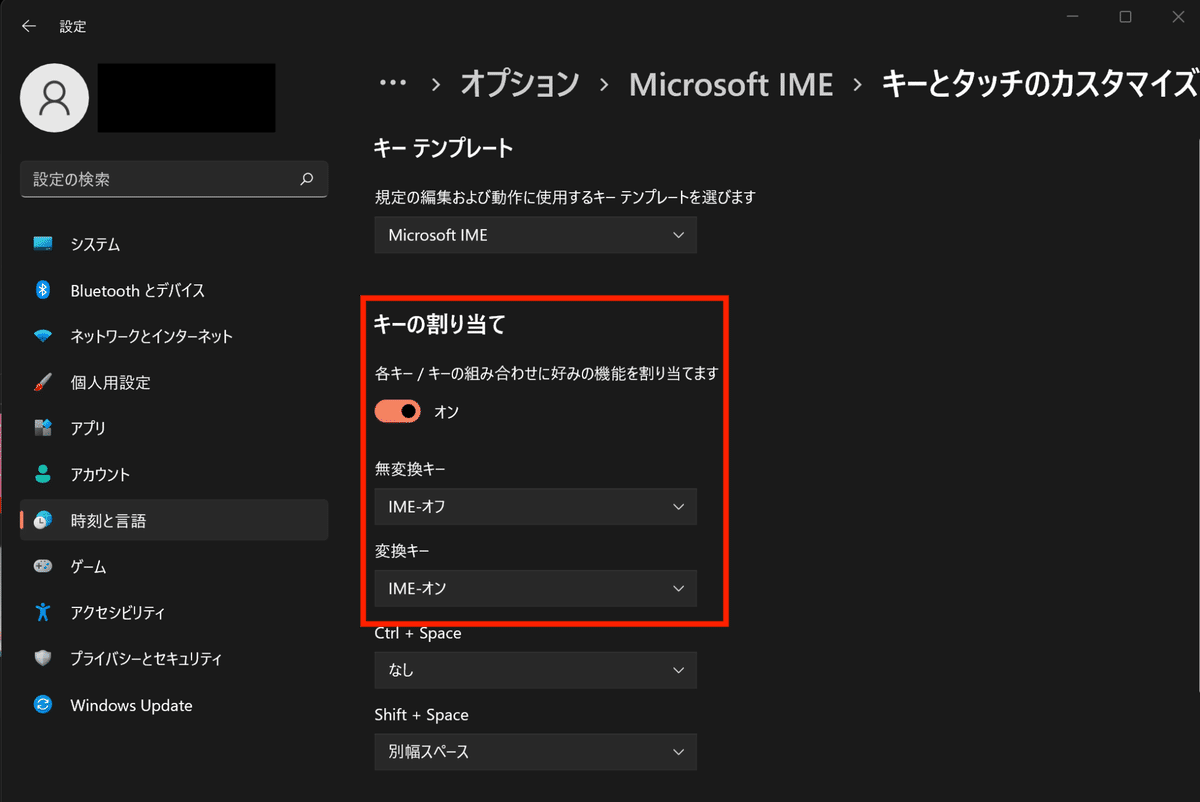Image resolution: width=1200 pixels, height=802 pixels.
Task: Open アカウント settings category
Action: pos(174,474)
